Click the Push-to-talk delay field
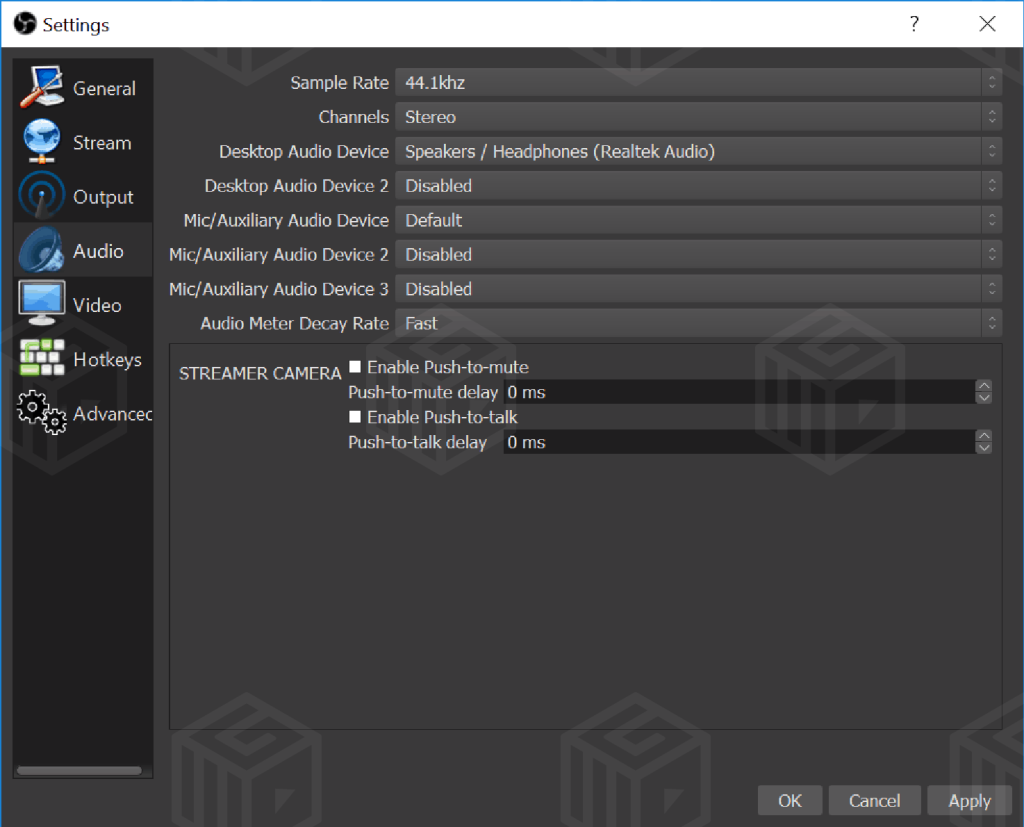This screenshot has width=1024, height=827. tap(739, 442)
